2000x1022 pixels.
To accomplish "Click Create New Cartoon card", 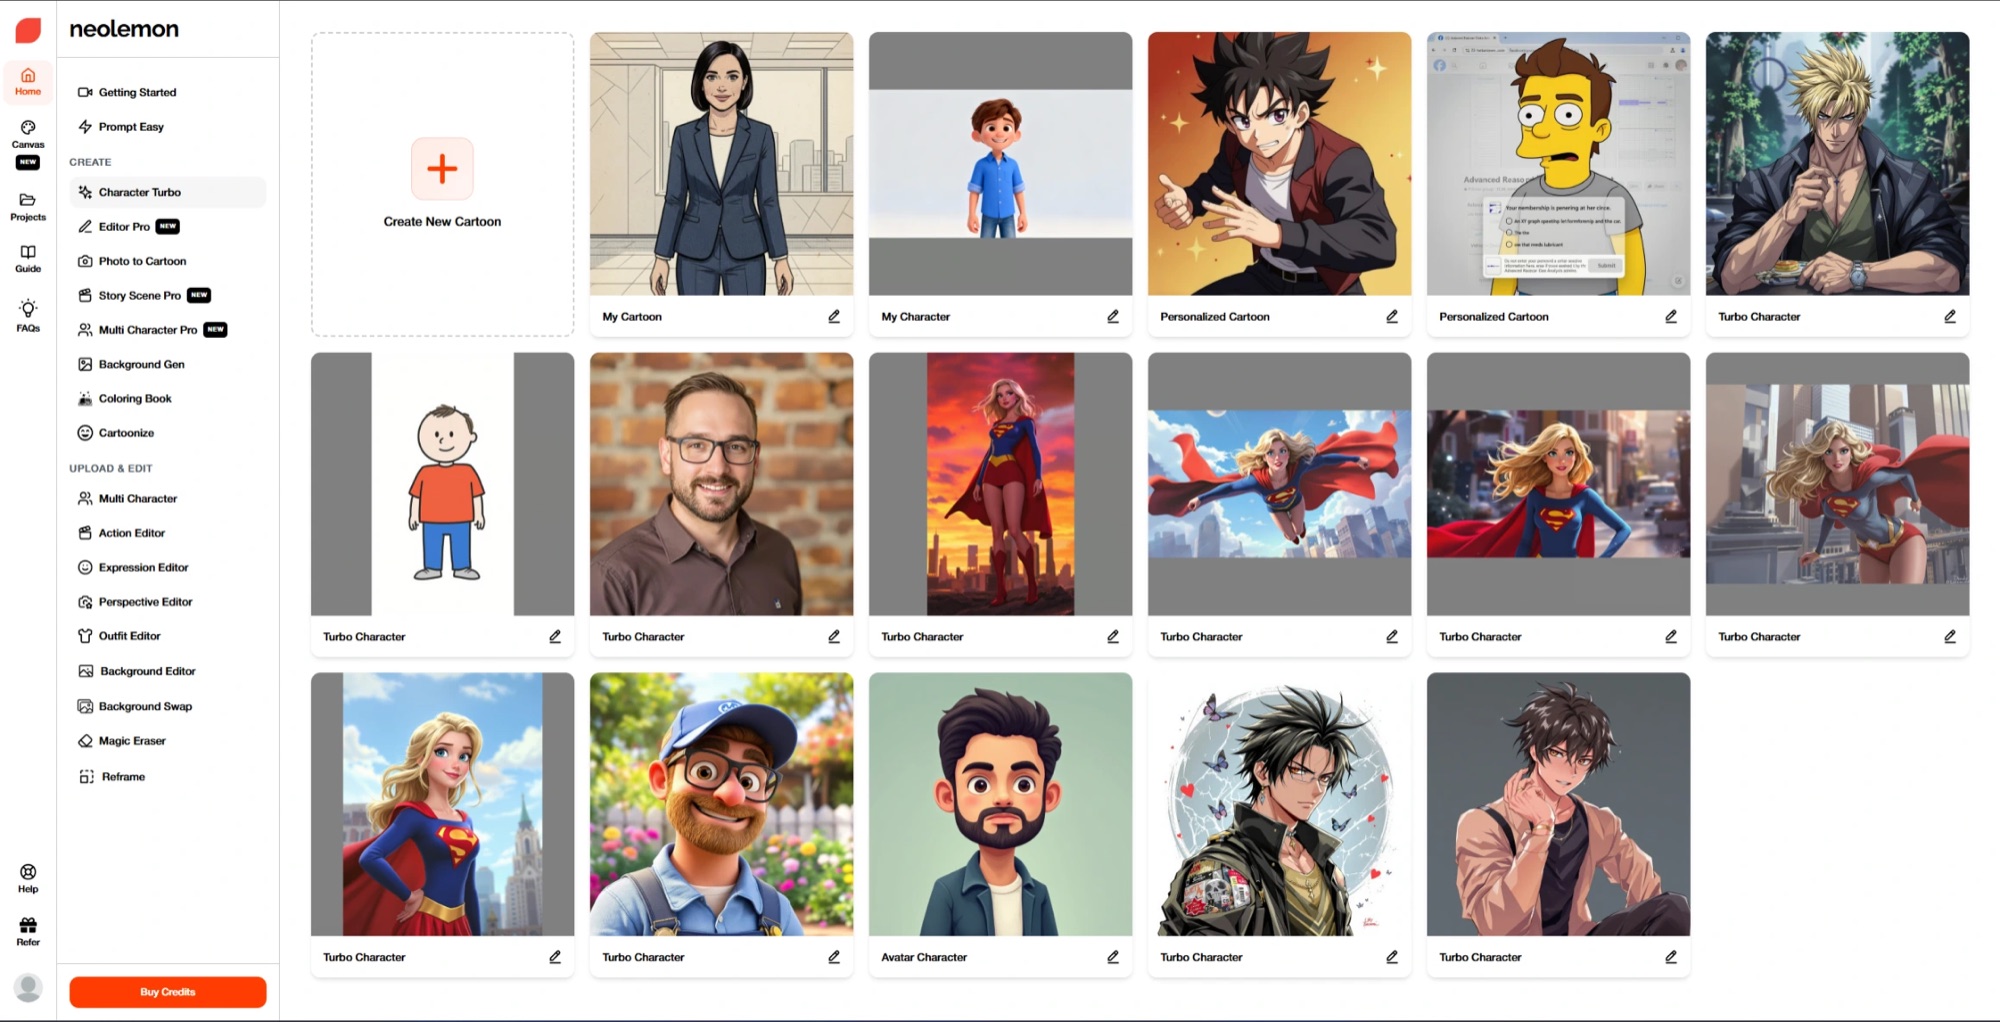I will [442, 184].
